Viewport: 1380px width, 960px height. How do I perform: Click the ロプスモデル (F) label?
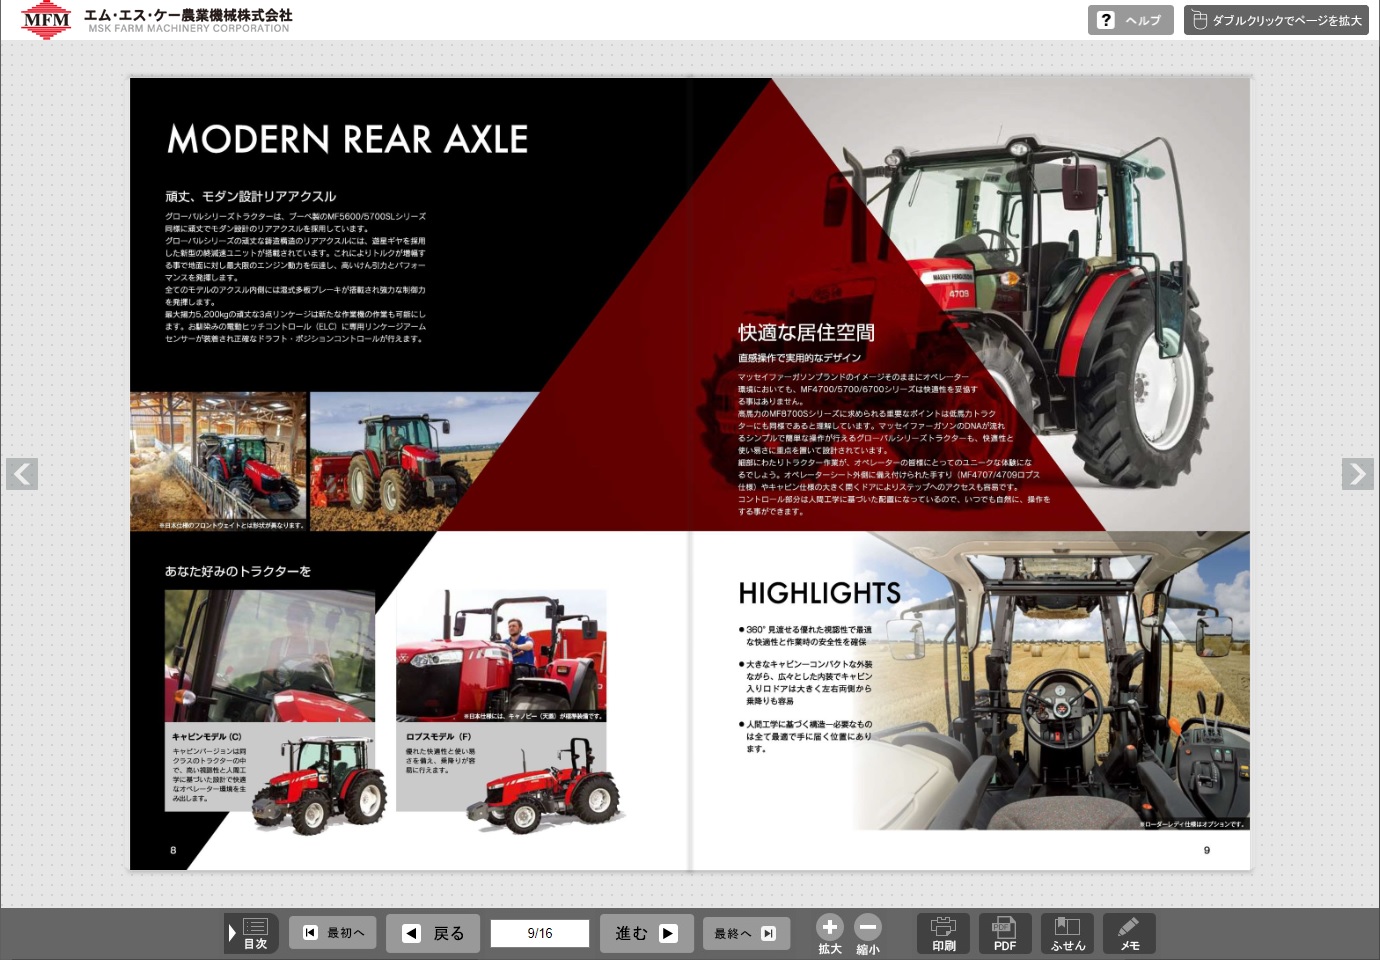click(x=438, y=737)
